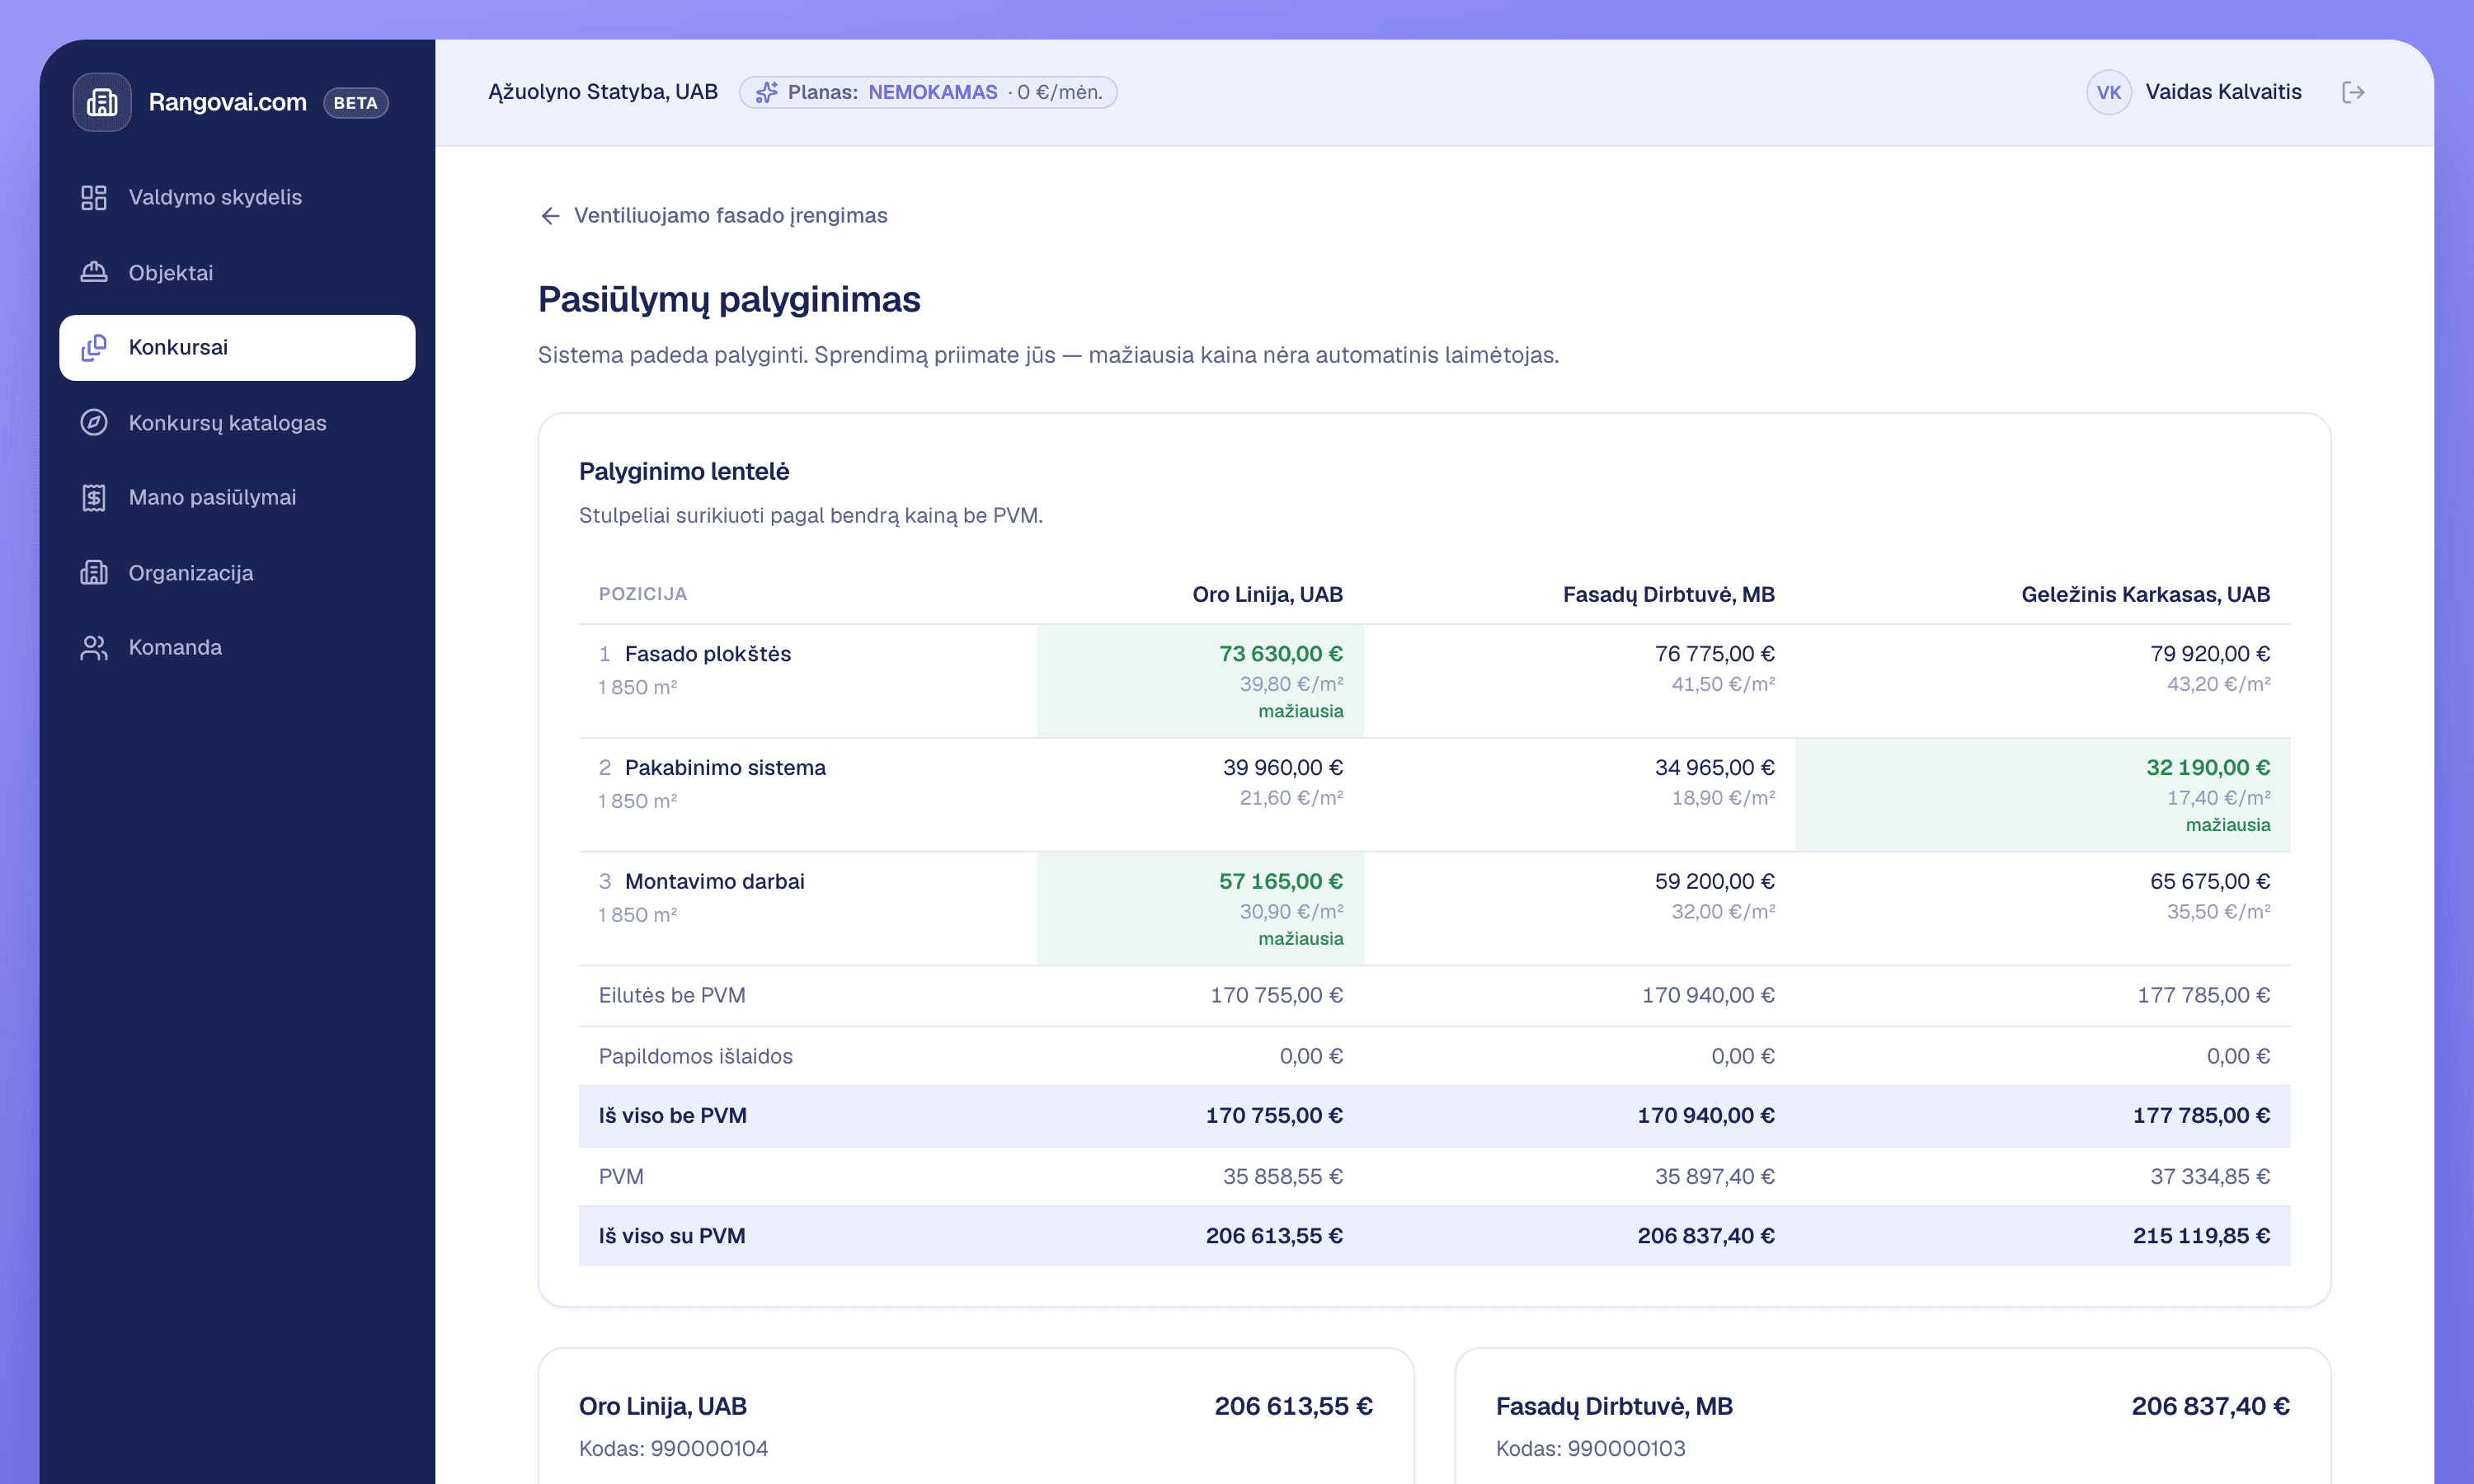This screenshot has height=1484, width=2474.
Task: Click the Konkursų katalogas compass icon
Action: point(94,422)
